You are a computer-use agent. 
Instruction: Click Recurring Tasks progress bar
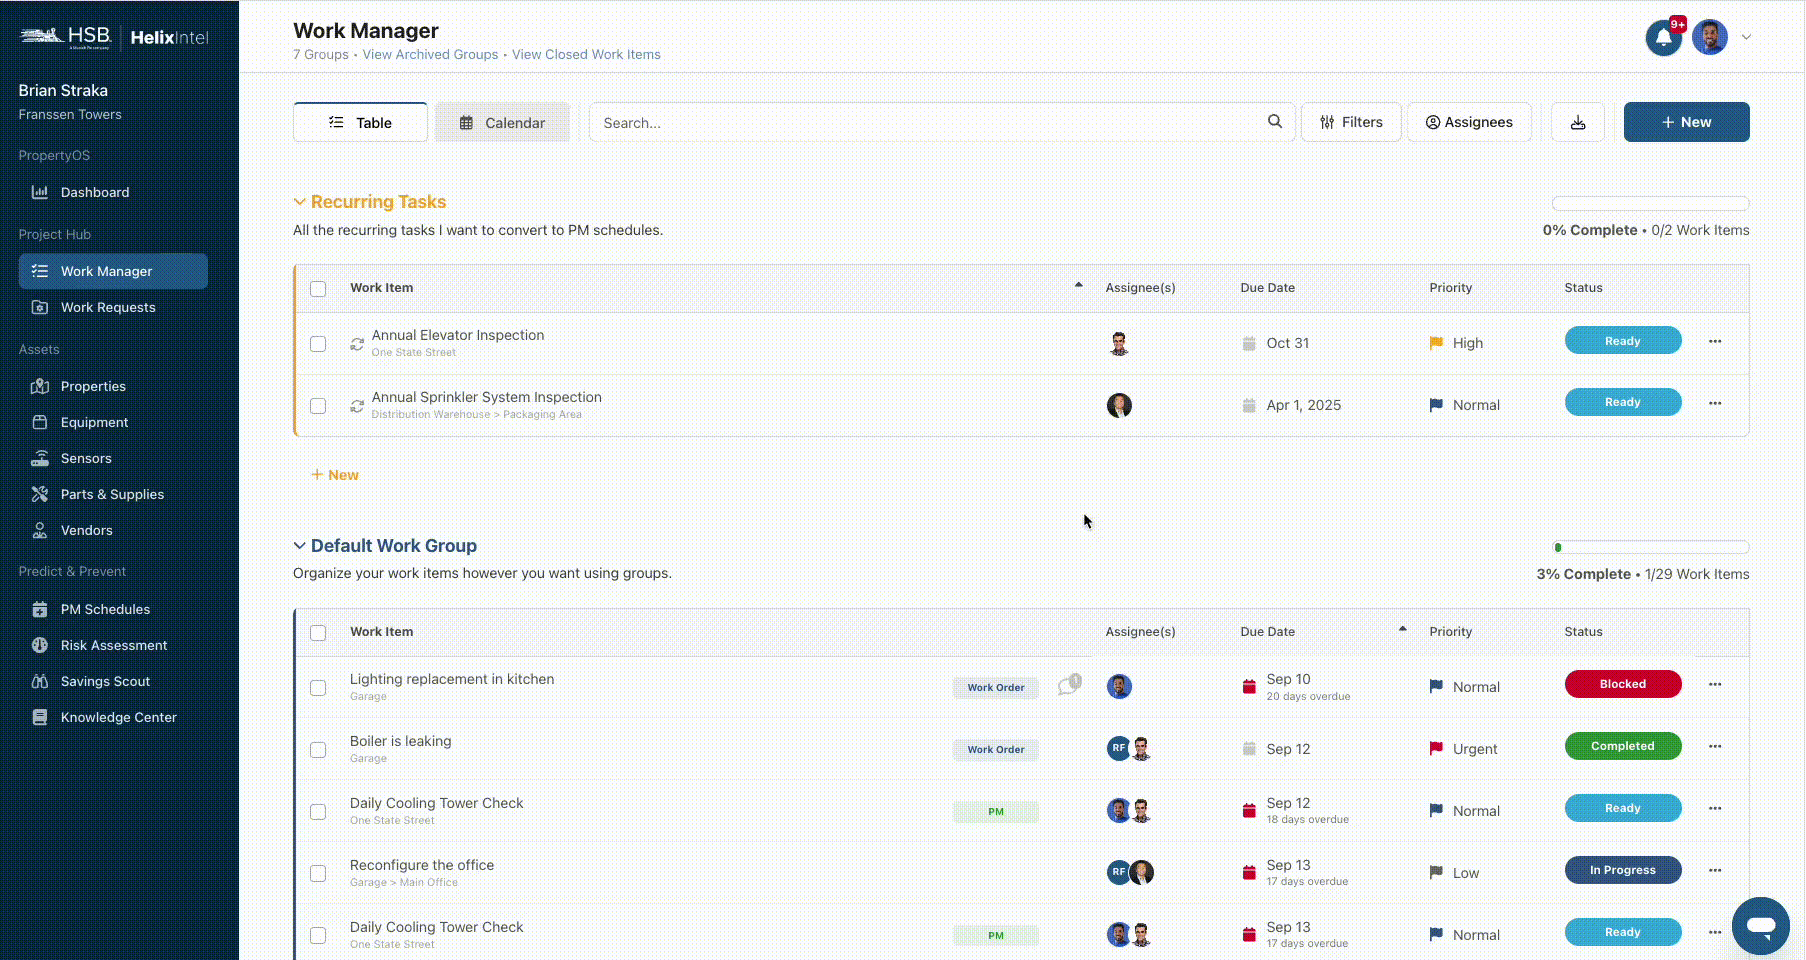[x=1650, y=204]
